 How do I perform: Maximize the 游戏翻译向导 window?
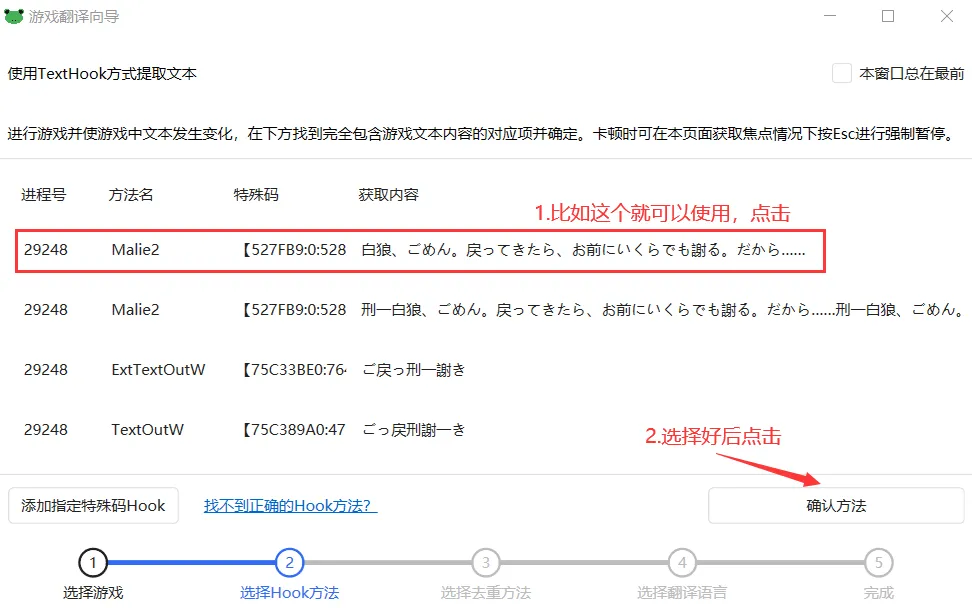(x=888, y=17)
